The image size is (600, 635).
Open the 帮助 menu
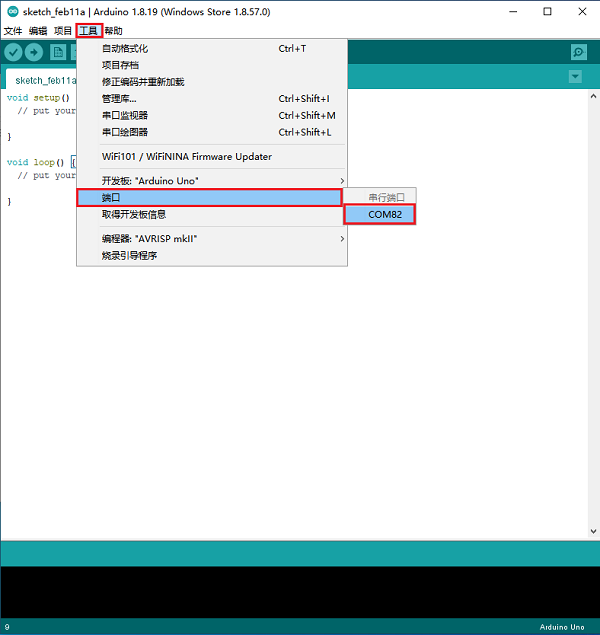coord(113,31)
